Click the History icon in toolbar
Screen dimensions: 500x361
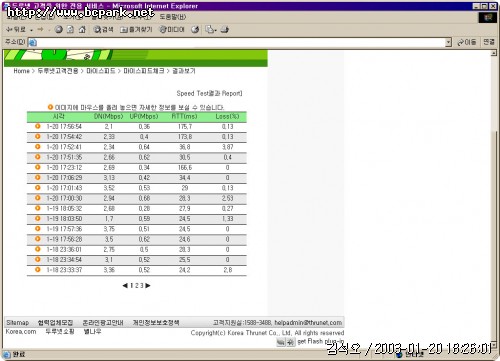(195, 30)
